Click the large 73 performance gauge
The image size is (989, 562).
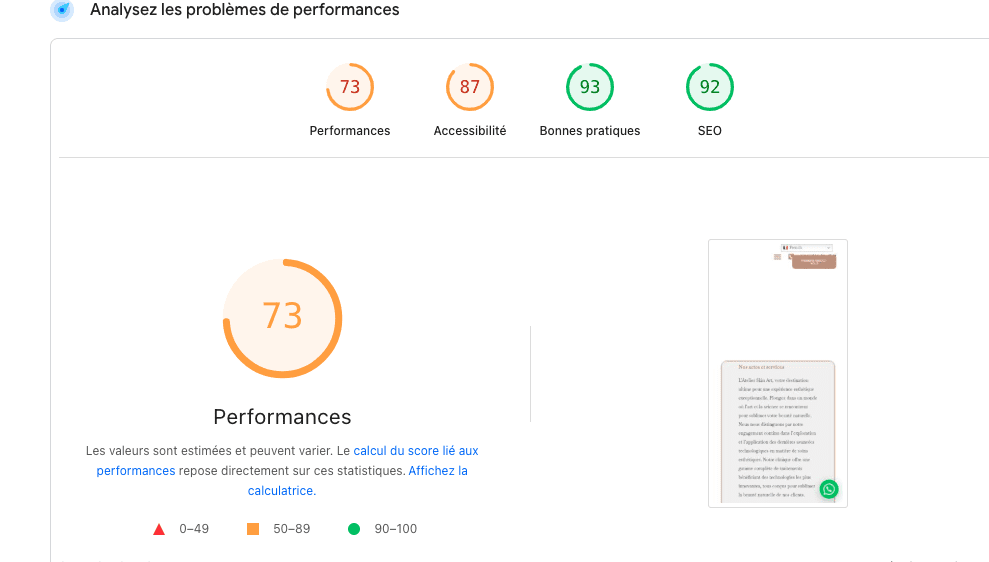click(x=282, y=317)
